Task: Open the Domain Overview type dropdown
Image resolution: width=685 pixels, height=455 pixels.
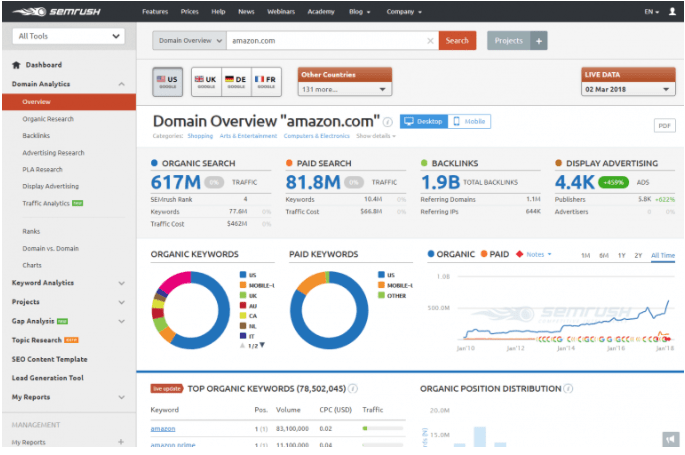Action: click(190, 41)
